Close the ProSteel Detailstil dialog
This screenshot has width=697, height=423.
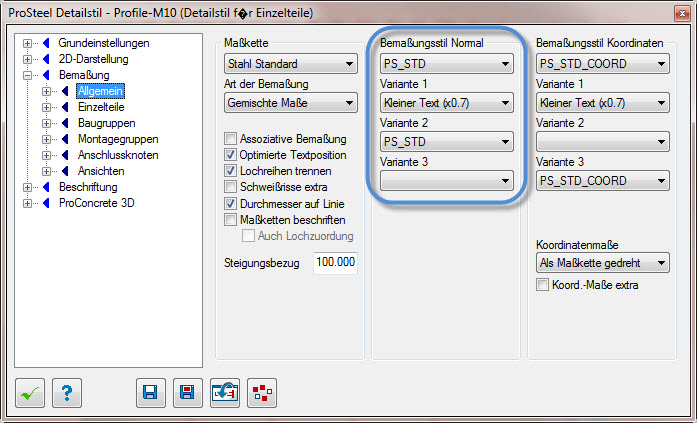(682, 13)
